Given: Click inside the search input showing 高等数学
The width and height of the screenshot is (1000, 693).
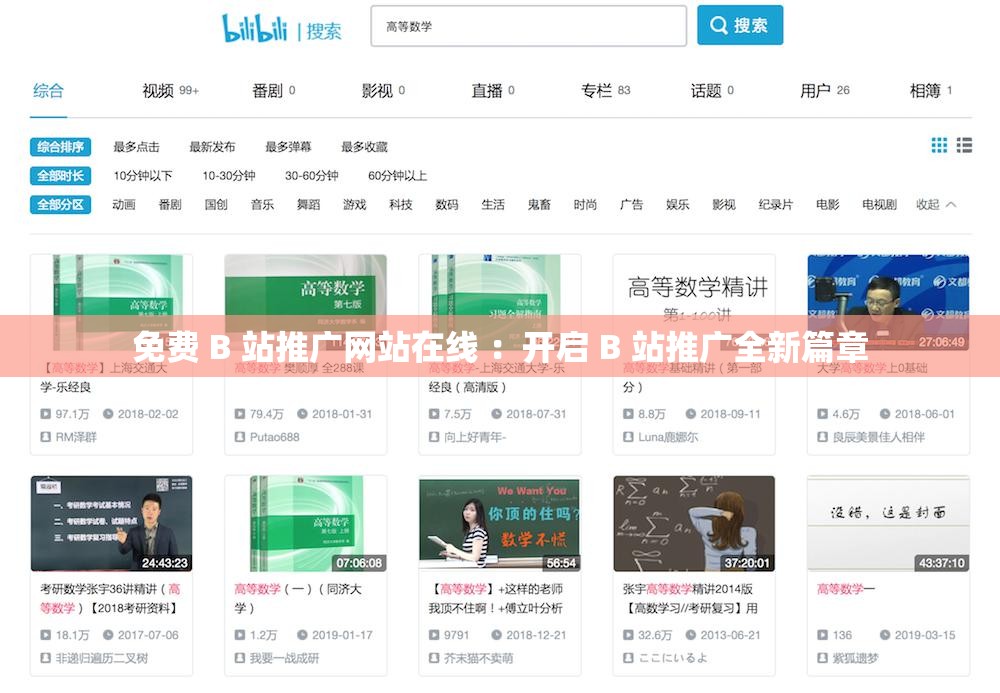Looking at the screenshot, I should point(528,25).
